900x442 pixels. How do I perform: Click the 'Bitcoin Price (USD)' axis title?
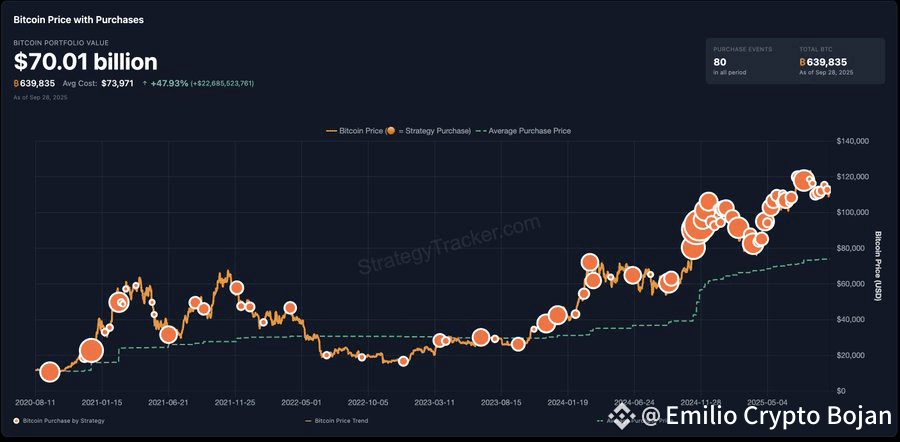(x=879, y=266)
